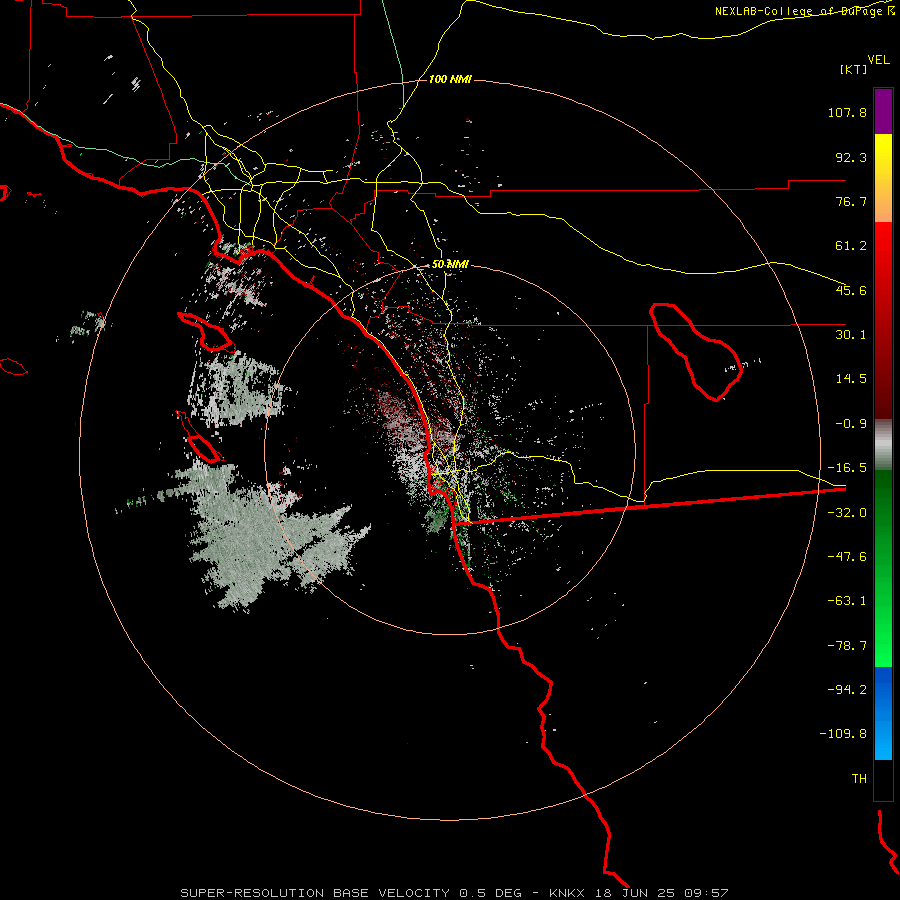Click the blue segment of the color bar
The height and width of the screenshot is (900, 900).
click(x=883, y=713)
